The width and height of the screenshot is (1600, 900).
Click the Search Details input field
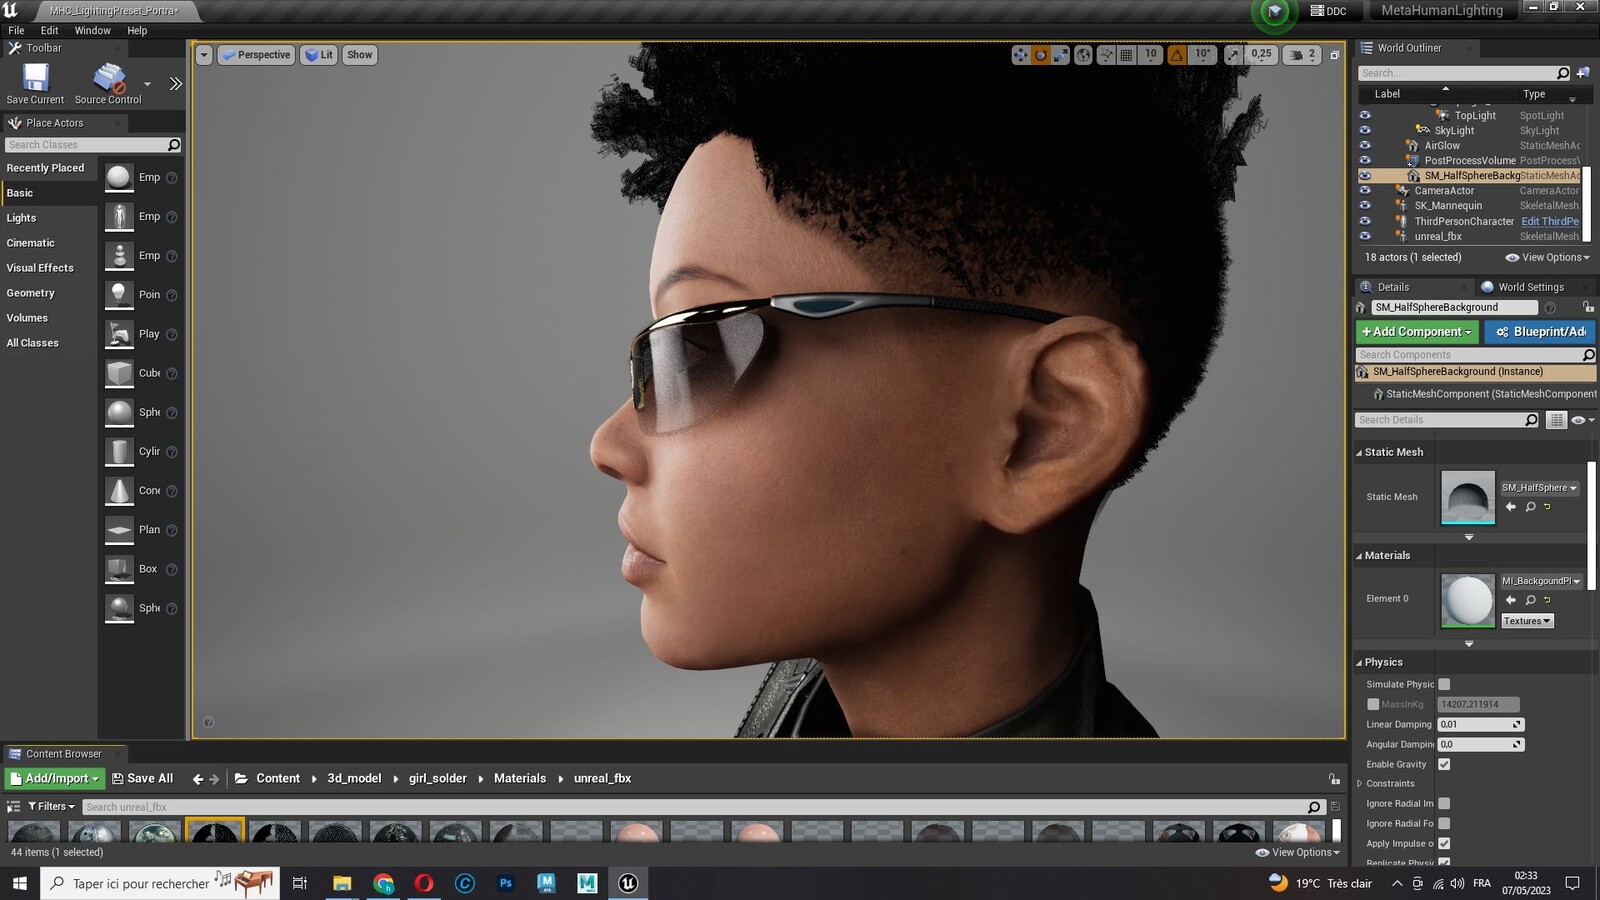tap(1440, 420)
